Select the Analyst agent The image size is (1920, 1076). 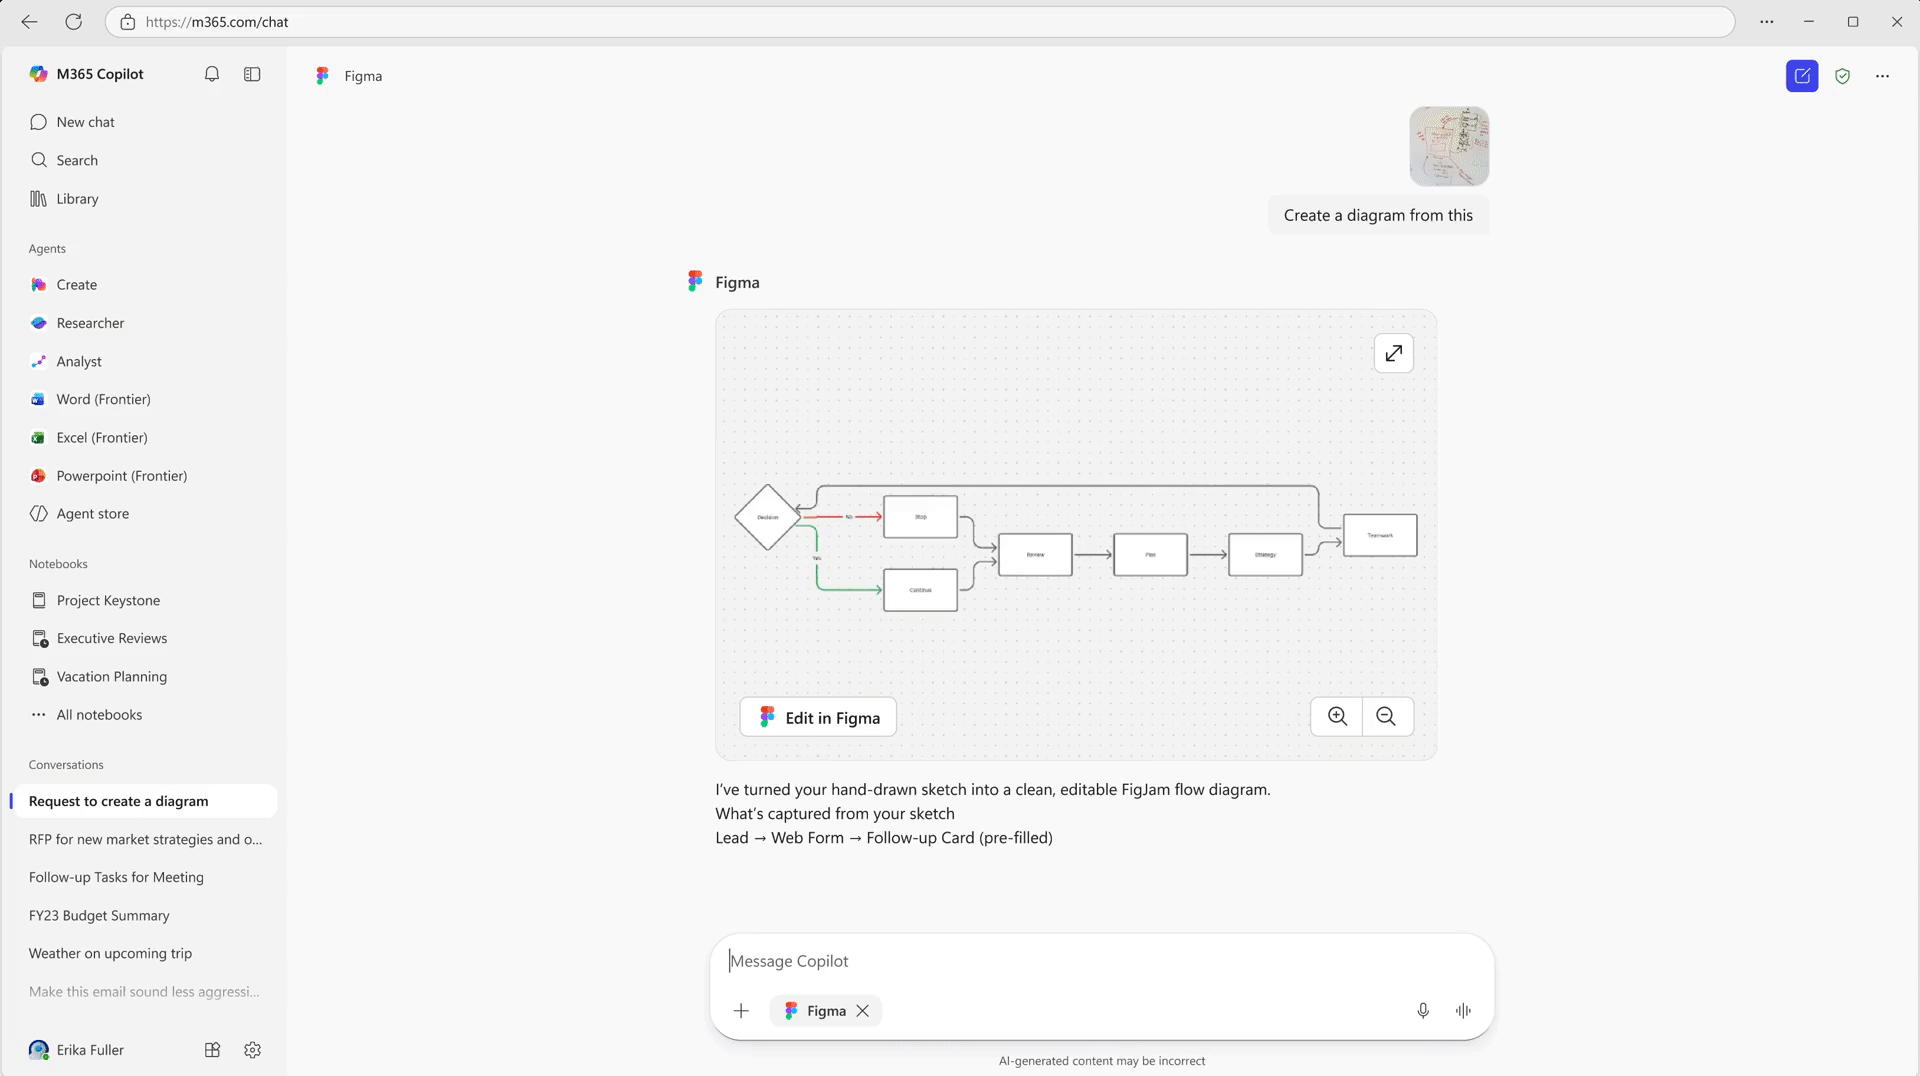click(x=79, y=361)
